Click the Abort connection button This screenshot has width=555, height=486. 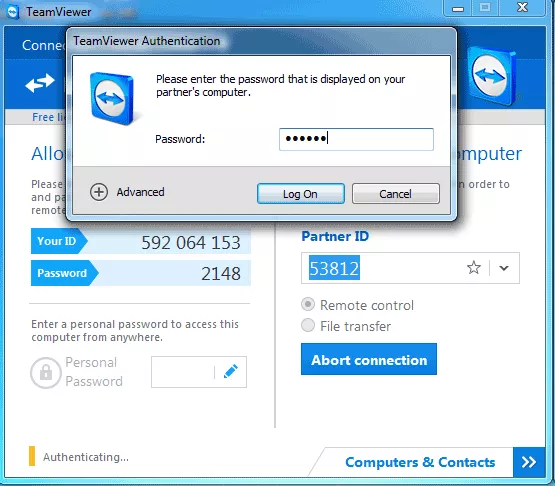click(369, 359)
